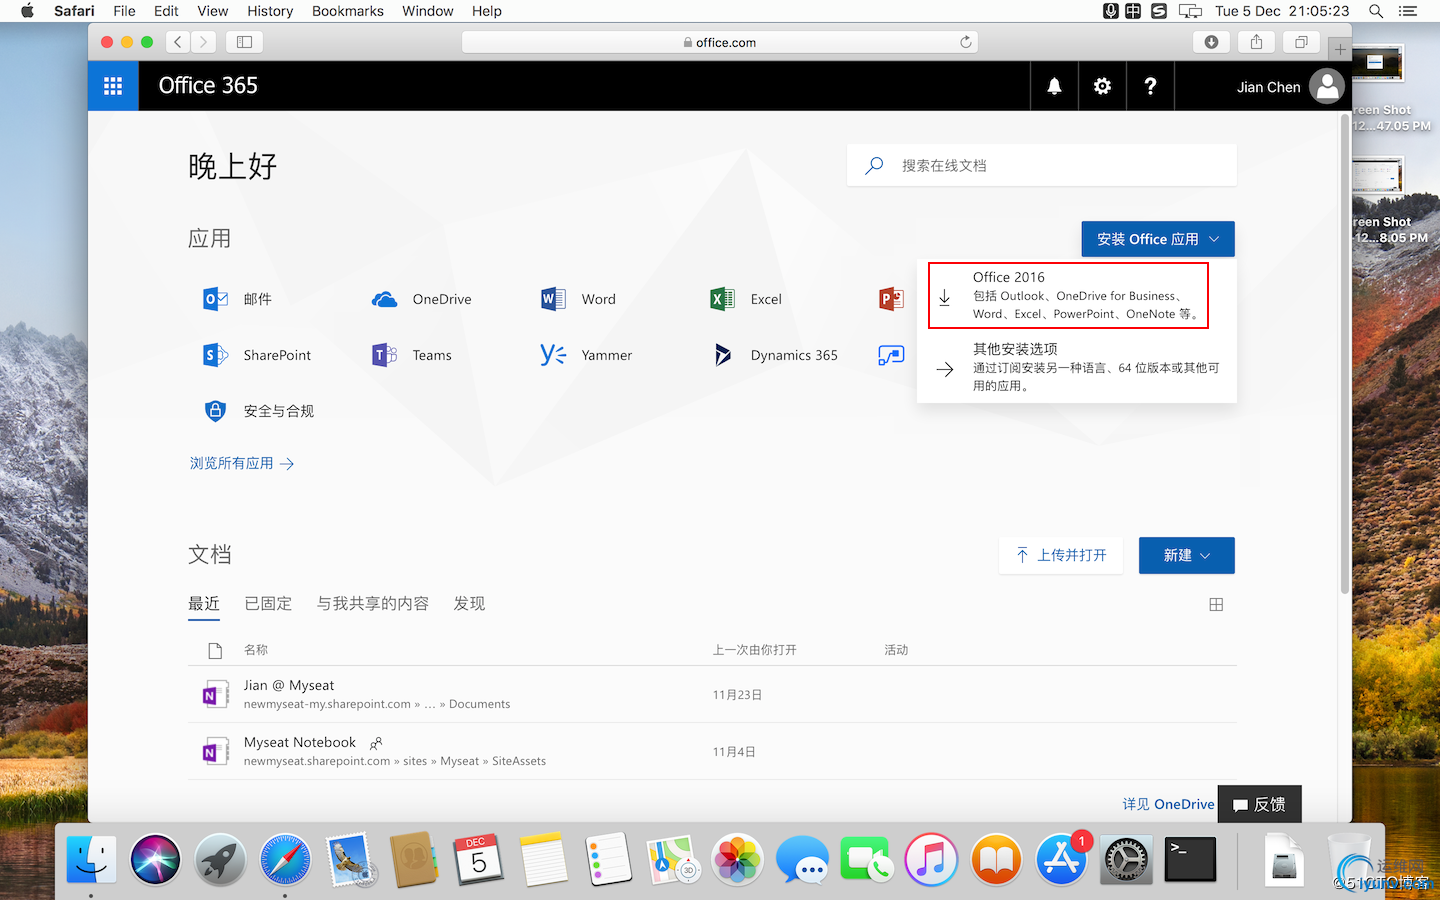Click the whiteboard app icon beside Dynamics 365
Screen dimensions: 1440x900
891,355
